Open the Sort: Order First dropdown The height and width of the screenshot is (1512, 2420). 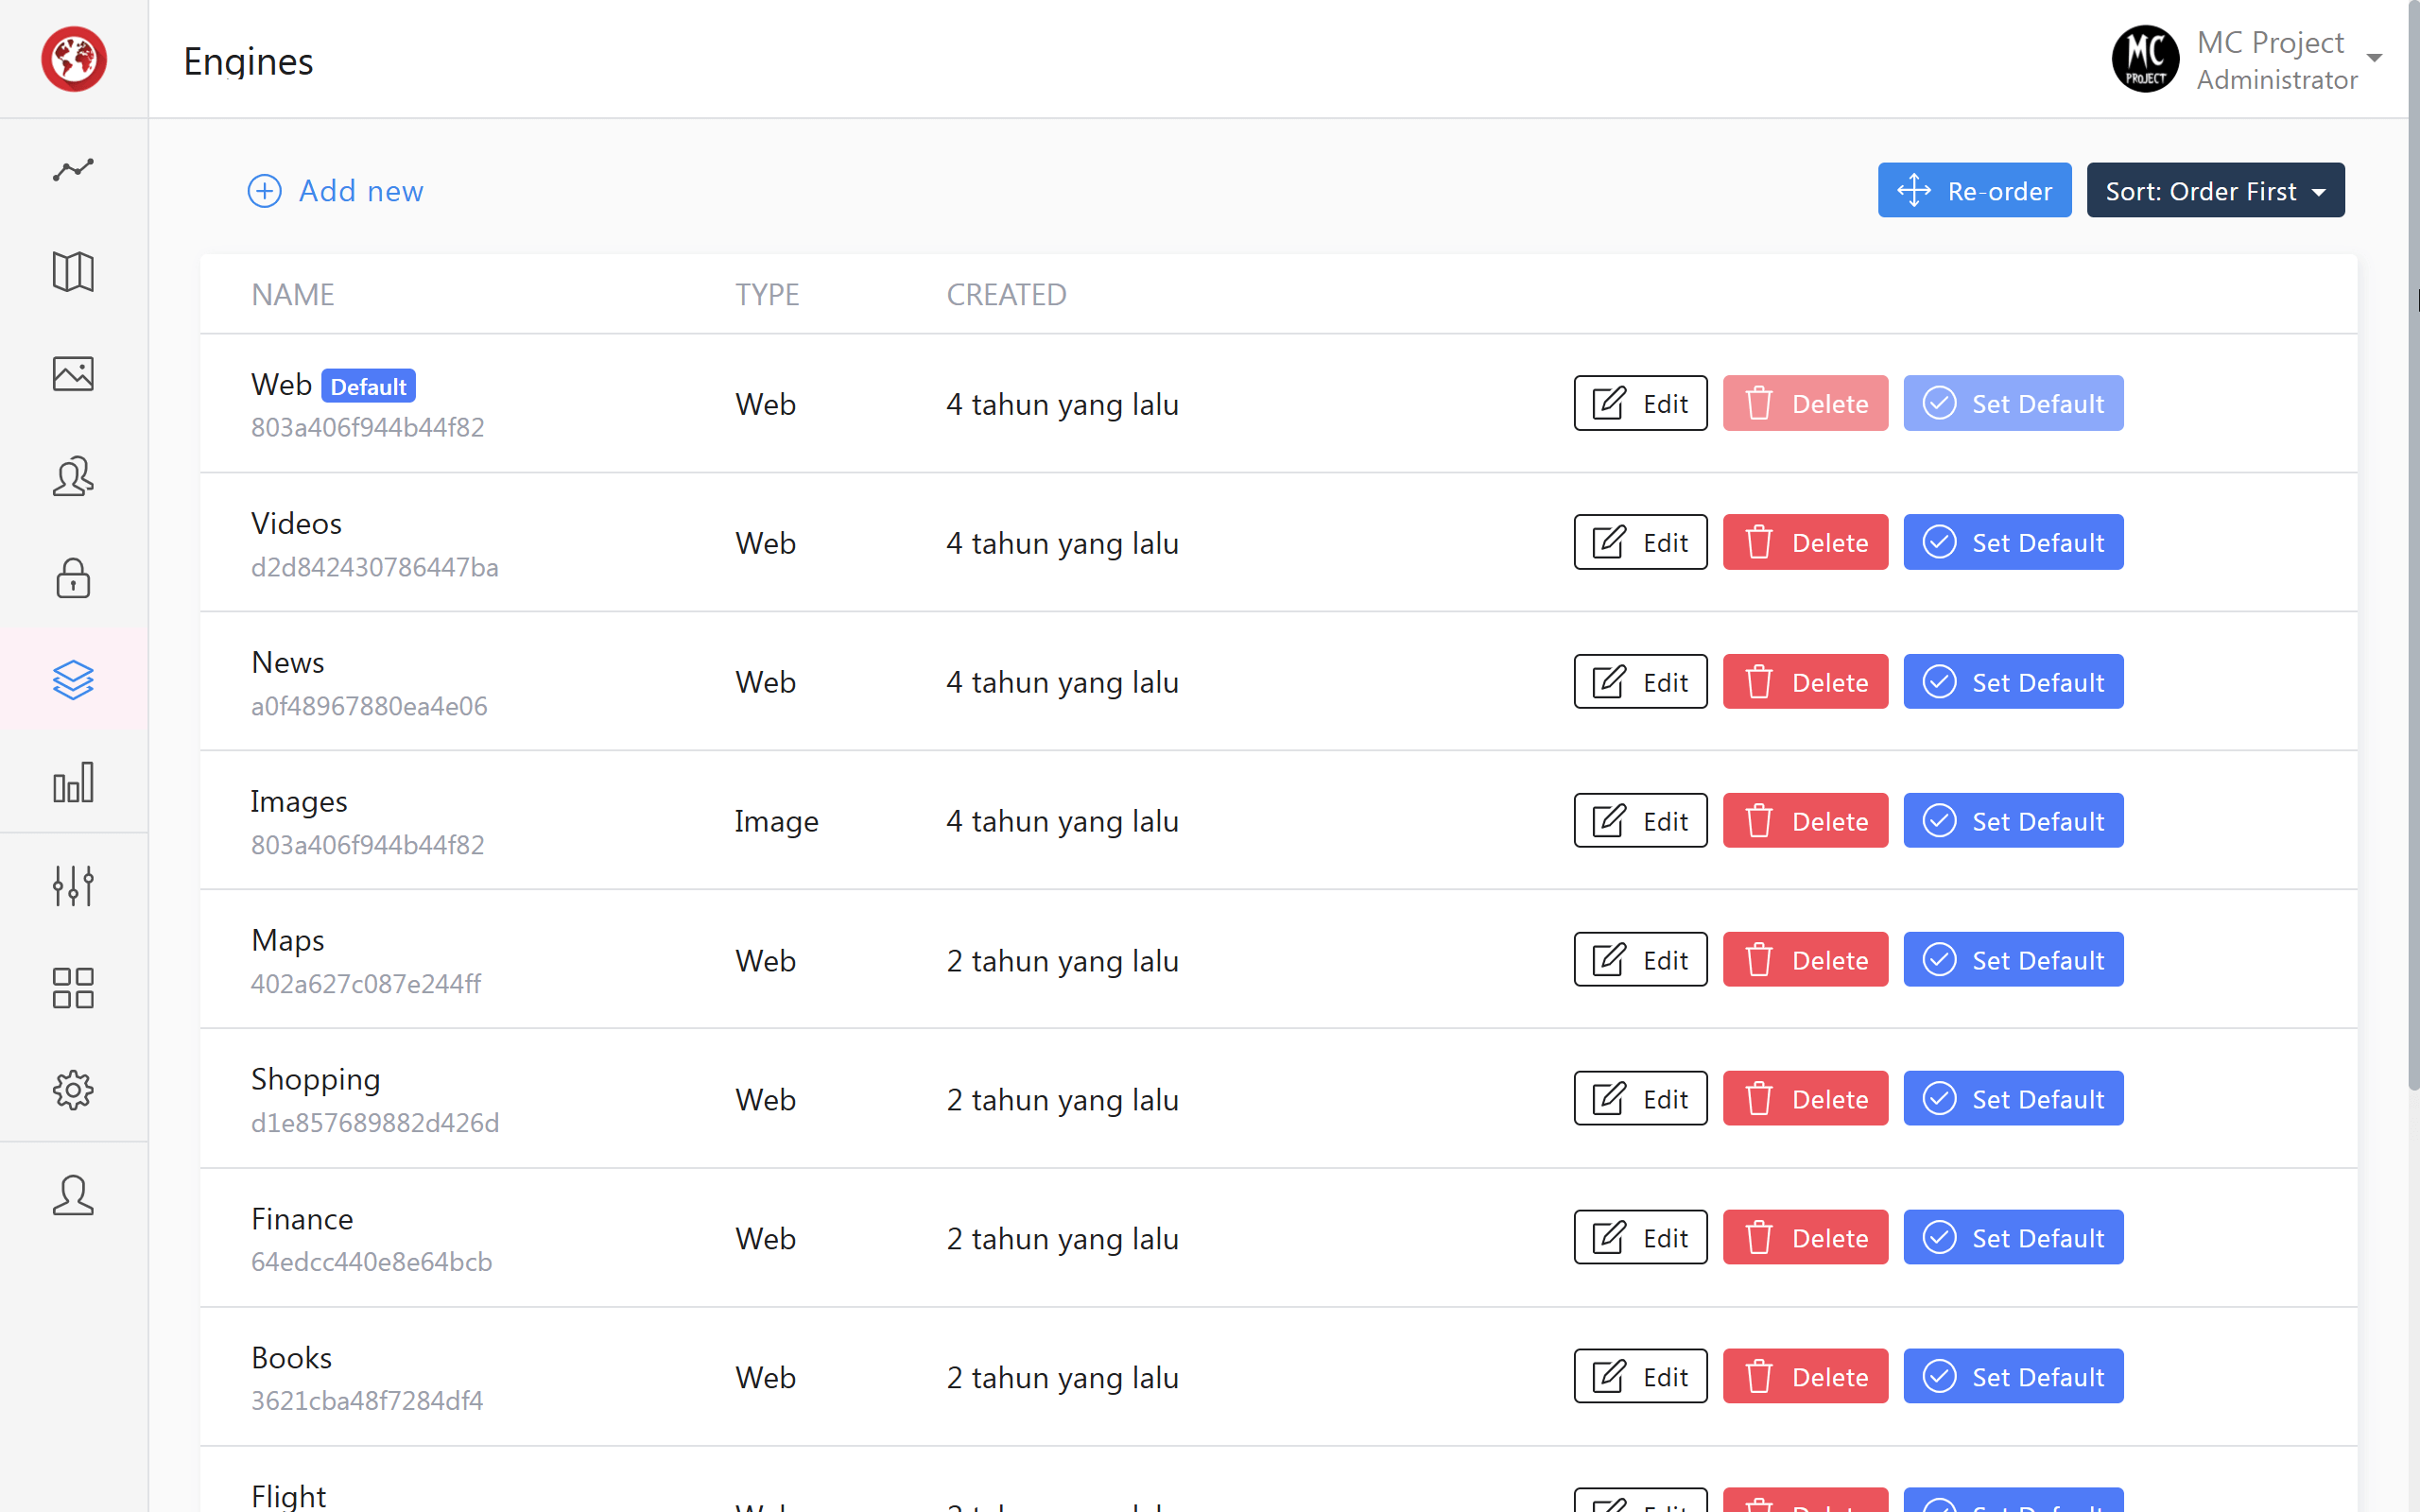click(2215, 190)
